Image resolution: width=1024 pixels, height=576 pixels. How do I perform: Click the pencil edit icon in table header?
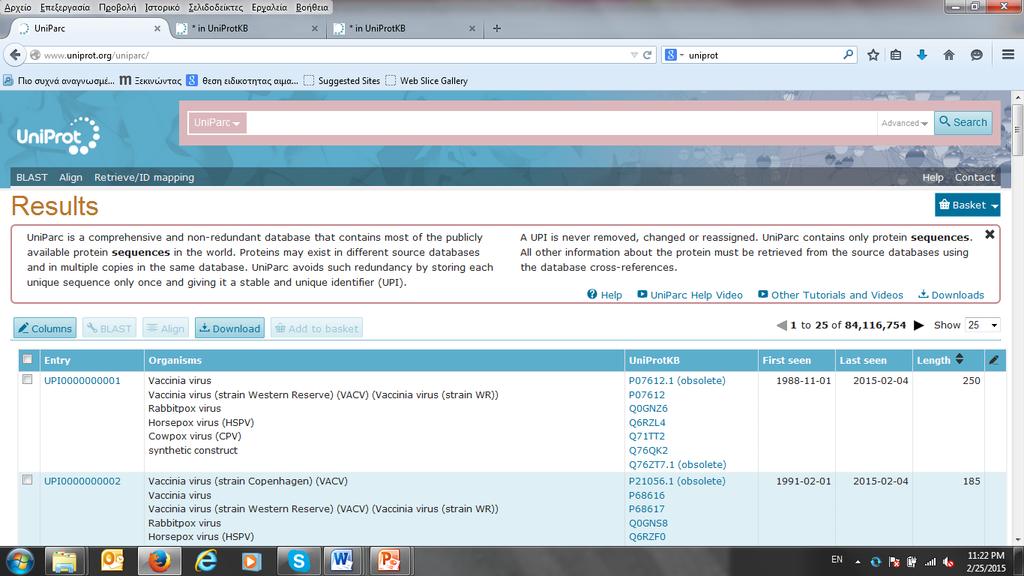pyautogui.click(x=994, y=360)
